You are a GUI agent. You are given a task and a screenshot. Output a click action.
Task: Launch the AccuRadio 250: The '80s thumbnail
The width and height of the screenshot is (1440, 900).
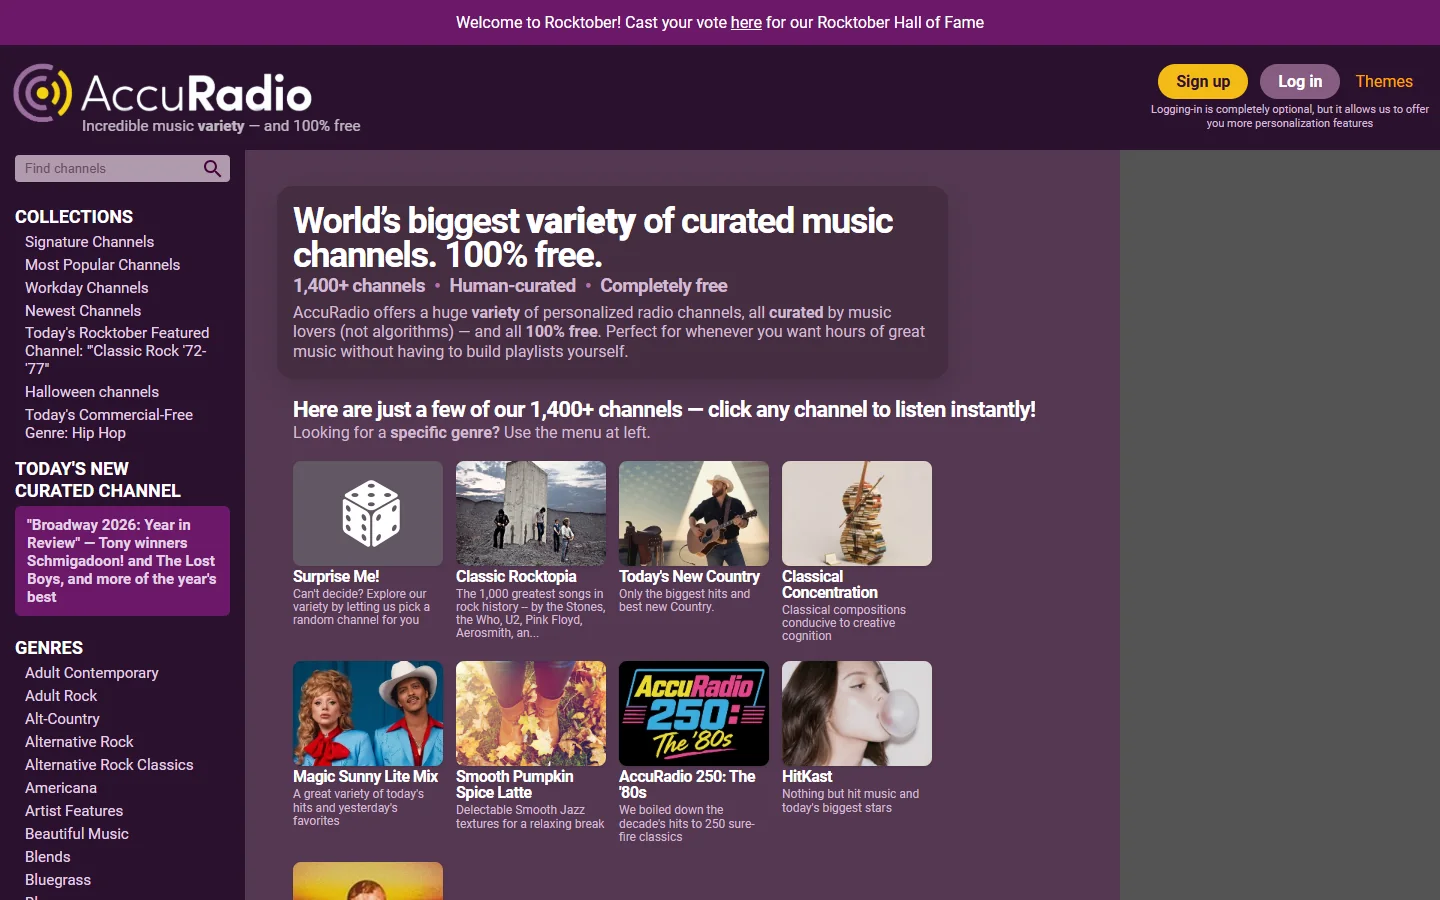[x=694, y=713]
